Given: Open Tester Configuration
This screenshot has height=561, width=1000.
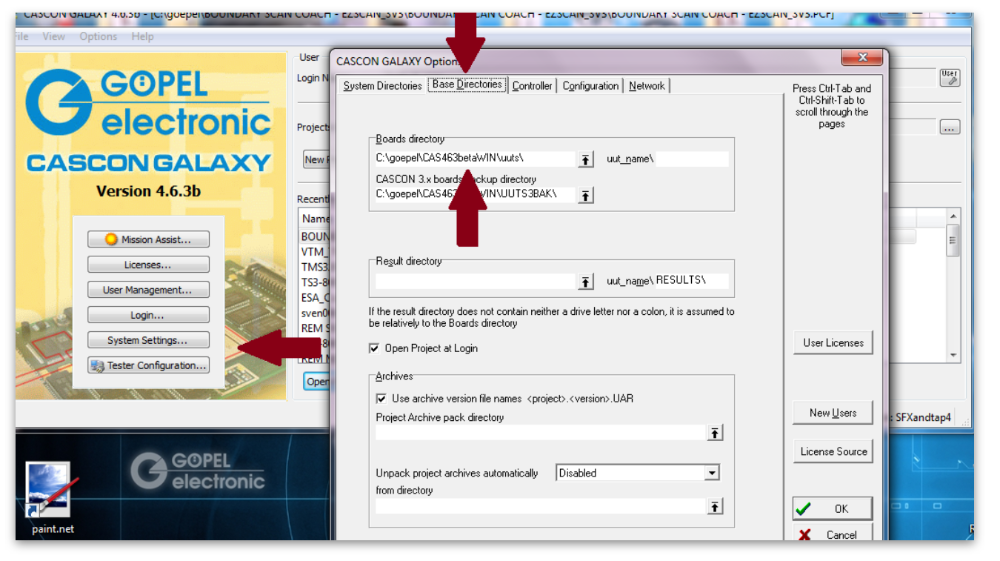Looking at the screenshot, I should coord(149,365).
